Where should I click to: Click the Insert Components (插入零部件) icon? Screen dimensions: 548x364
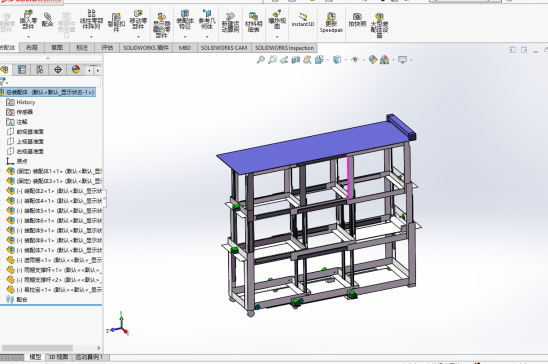pyautogui.click(x=28, y=15)
